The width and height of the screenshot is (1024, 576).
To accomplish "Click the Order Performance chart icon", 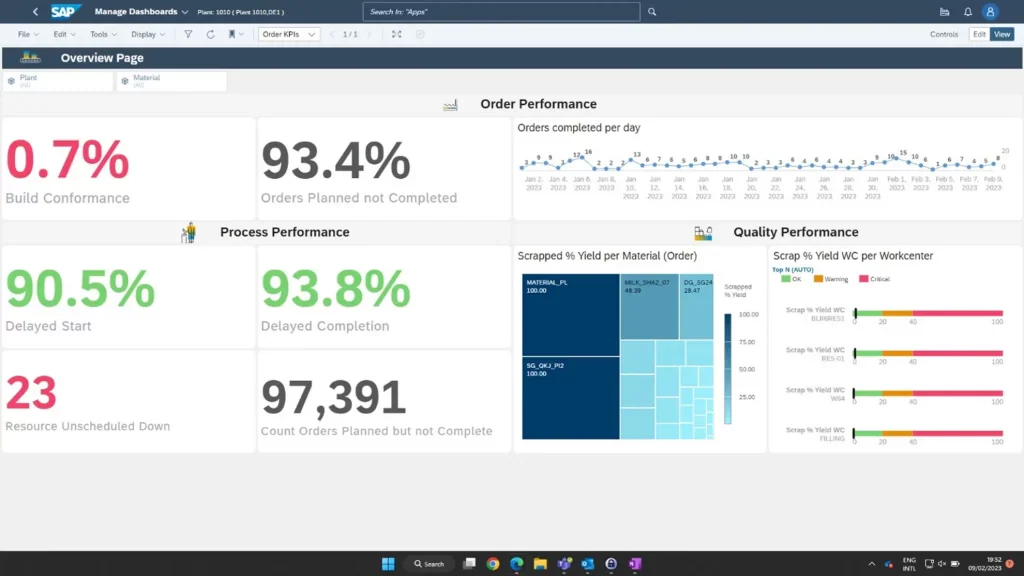I will 450,104.
